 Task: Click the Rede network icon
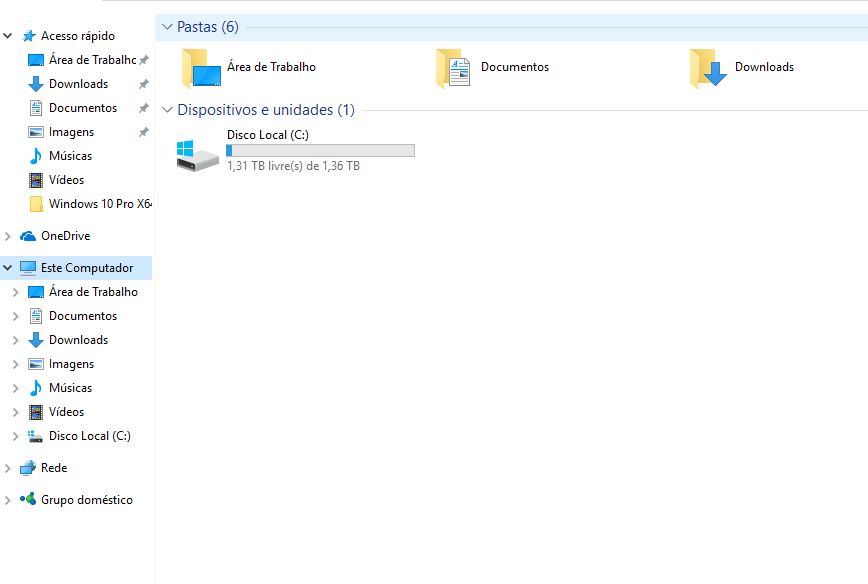(28, 468)
